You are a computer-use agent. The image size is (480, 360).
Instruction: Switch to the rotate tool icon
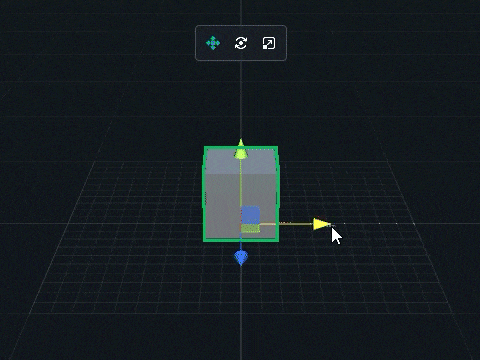(241, 43)
